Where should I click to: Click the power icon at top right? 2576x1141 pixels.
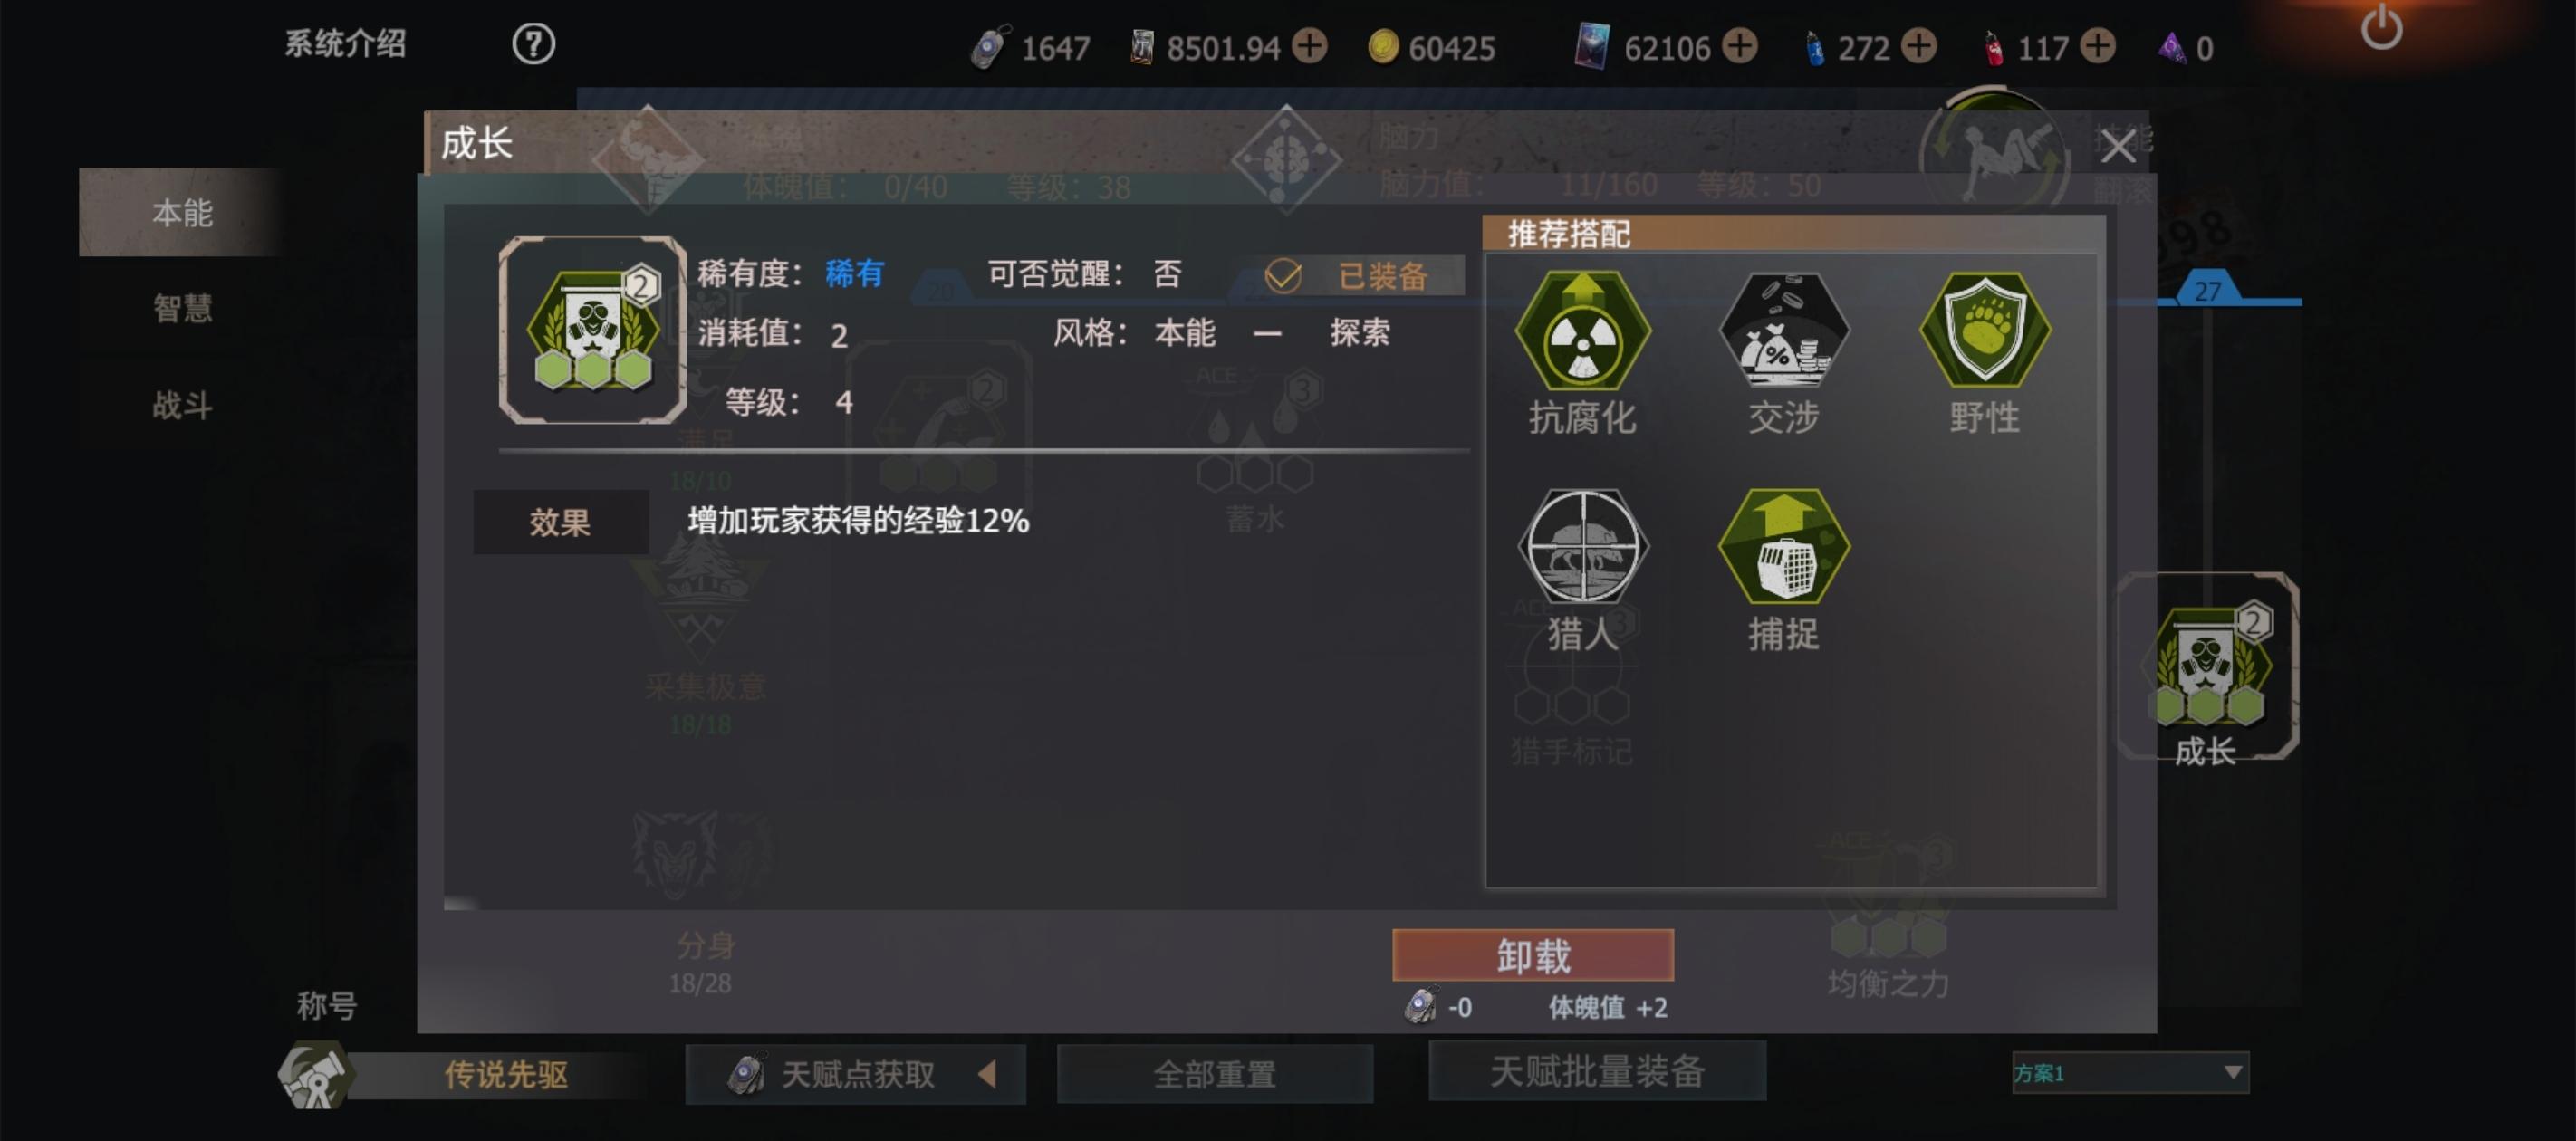point(2381,27)
